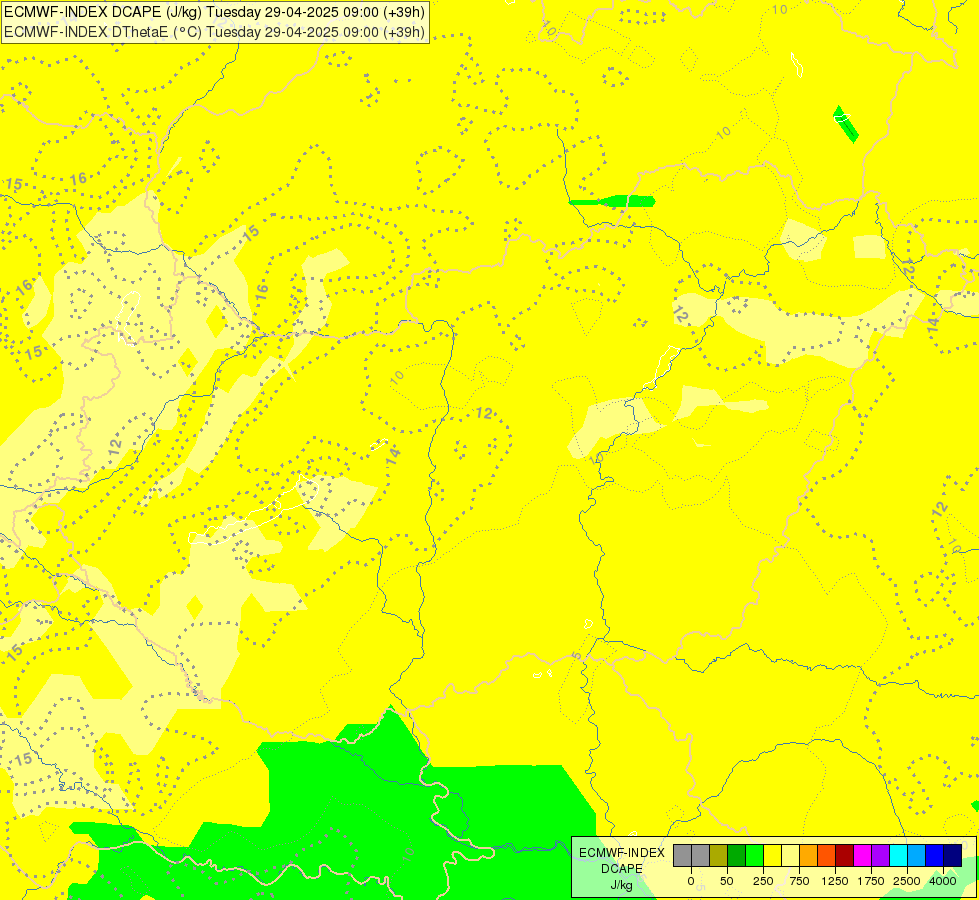Click the legend's 1750 tick label
Viewport: 979px width, 900px height.
pos(871,881)
